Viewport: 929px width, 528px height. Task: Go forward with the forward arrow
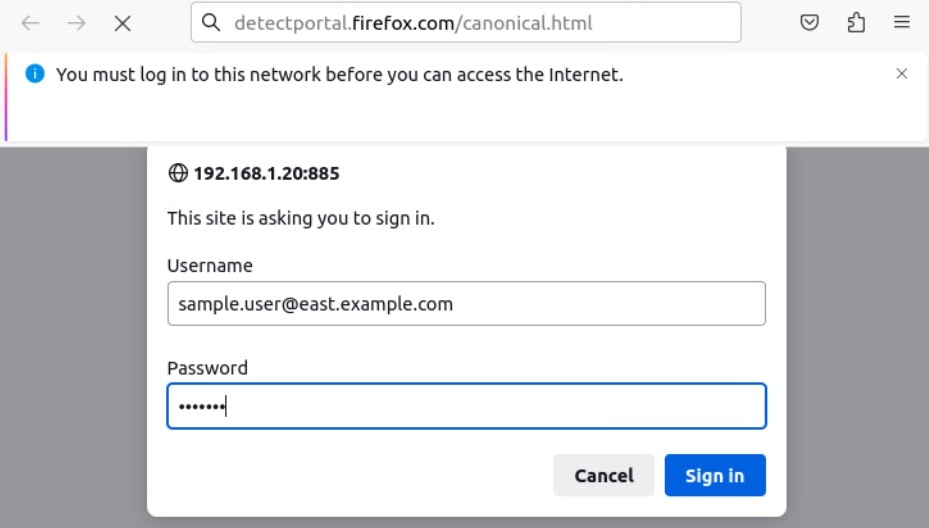[76, 23]
